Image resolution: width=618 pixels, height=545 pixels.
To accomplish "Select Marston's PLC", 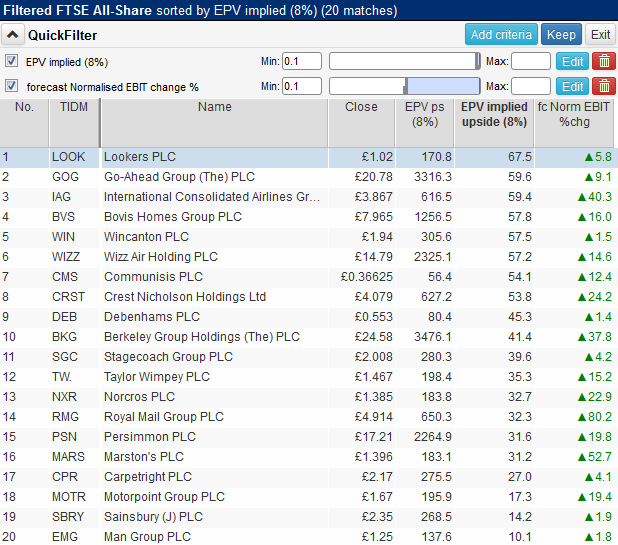I will pyautogui.click(x=307, y=457).
